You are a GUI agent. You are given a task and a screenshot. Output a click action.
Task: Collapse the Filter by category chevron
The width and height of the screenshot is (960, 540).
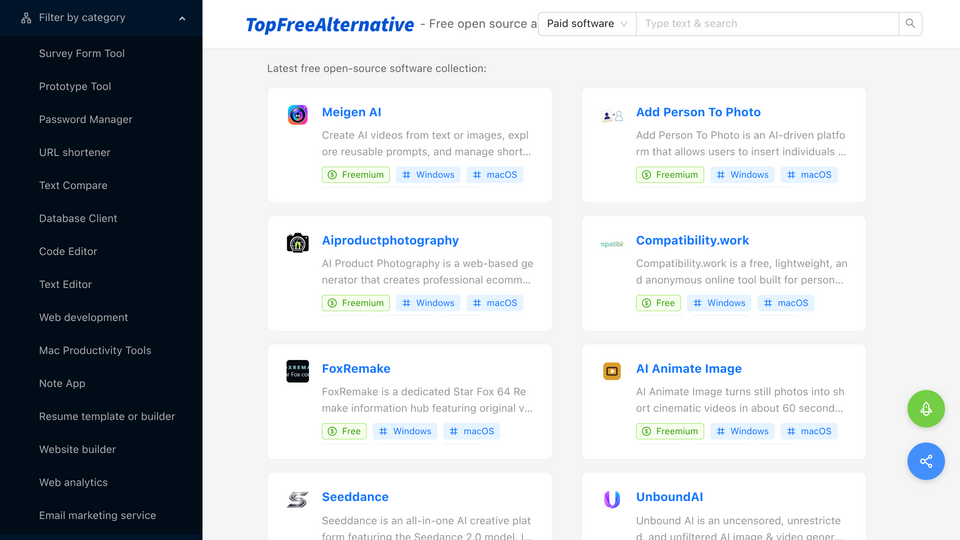(182, 18)
